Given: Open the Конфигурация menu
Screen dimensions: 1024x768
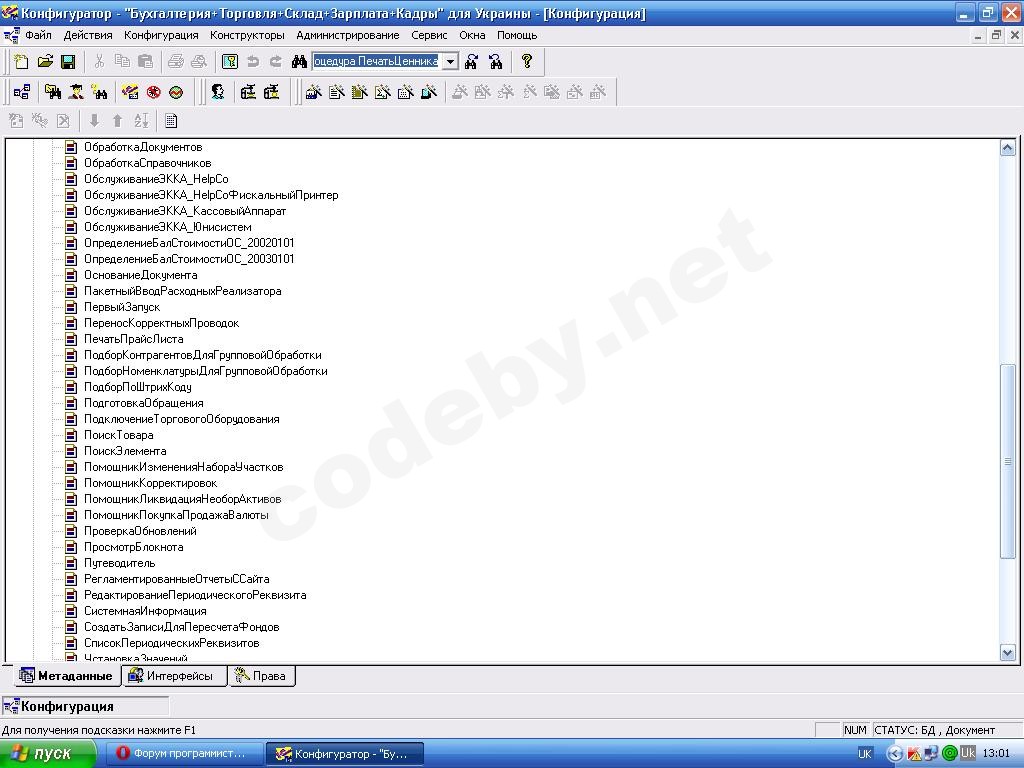Looking at the screenshot, I should [161, 35].
